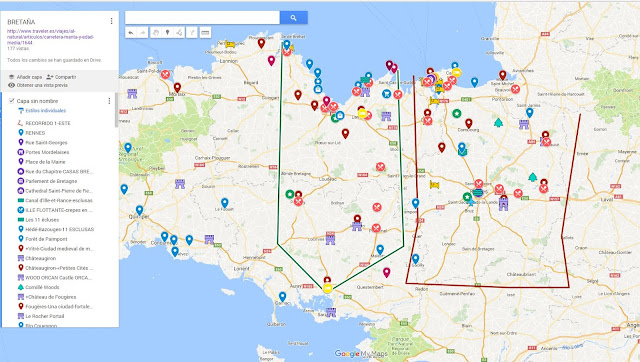
Task: Select Vitré-Ciudad medieval list entry
Action: tap(59, 249)
